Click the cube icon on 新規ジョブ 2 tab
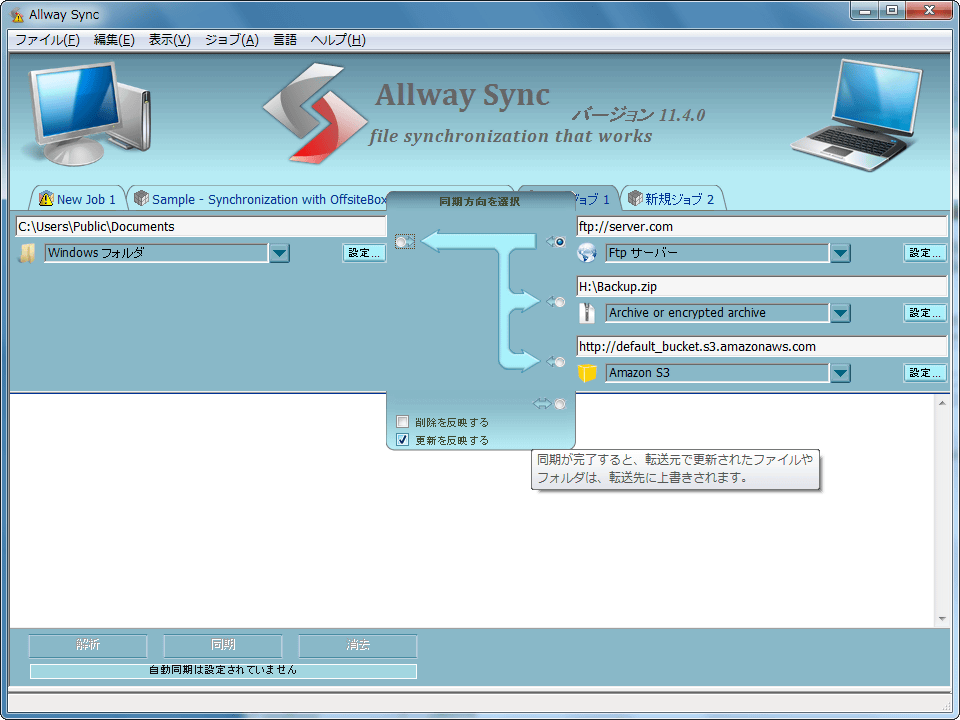 [x=635, y=198]
